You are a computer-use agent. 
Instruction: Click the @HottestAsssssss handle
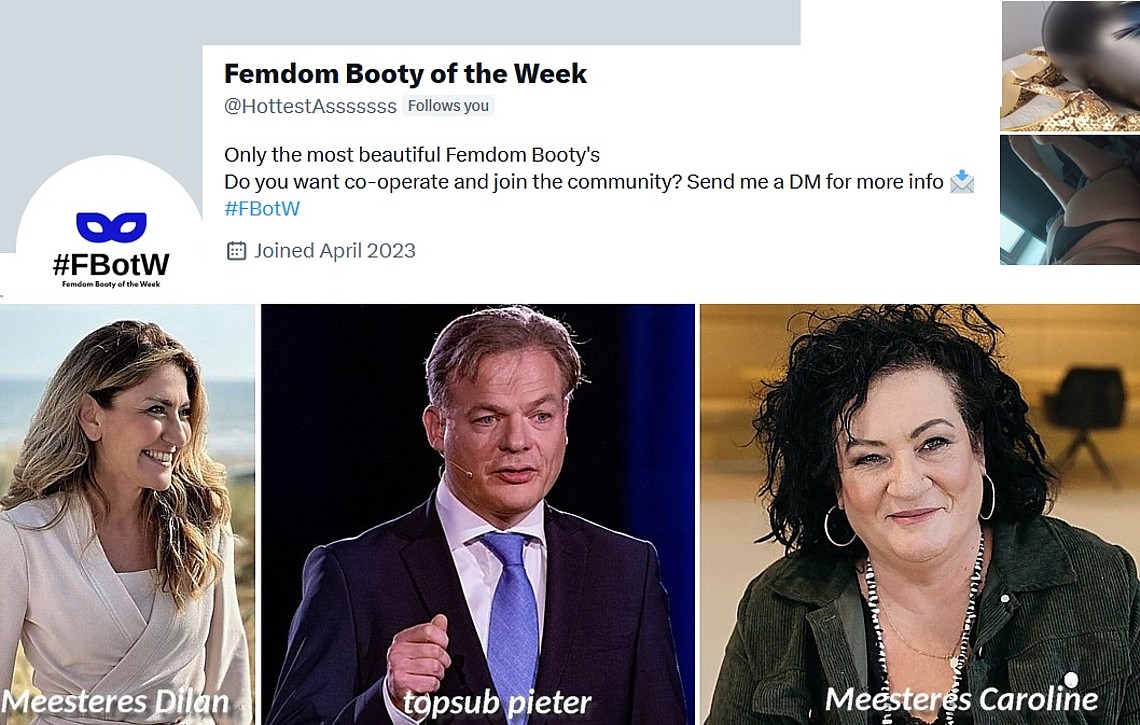click(x=310, y=106)
